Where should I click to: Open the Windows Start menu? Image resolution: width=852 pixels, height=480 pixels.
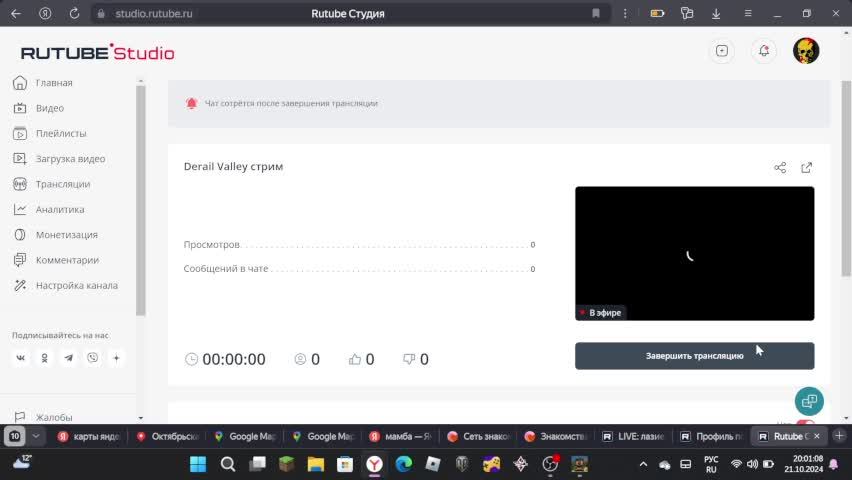(198, 464)
